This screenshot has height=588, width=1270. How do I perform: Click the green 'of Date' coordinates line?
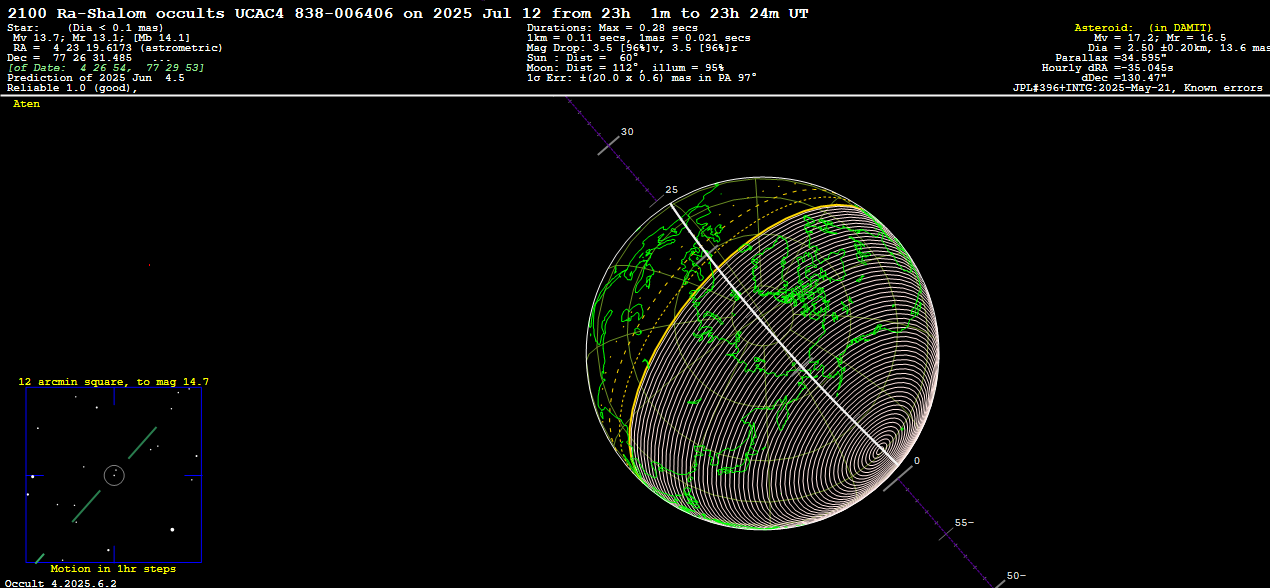click(105, 67)
